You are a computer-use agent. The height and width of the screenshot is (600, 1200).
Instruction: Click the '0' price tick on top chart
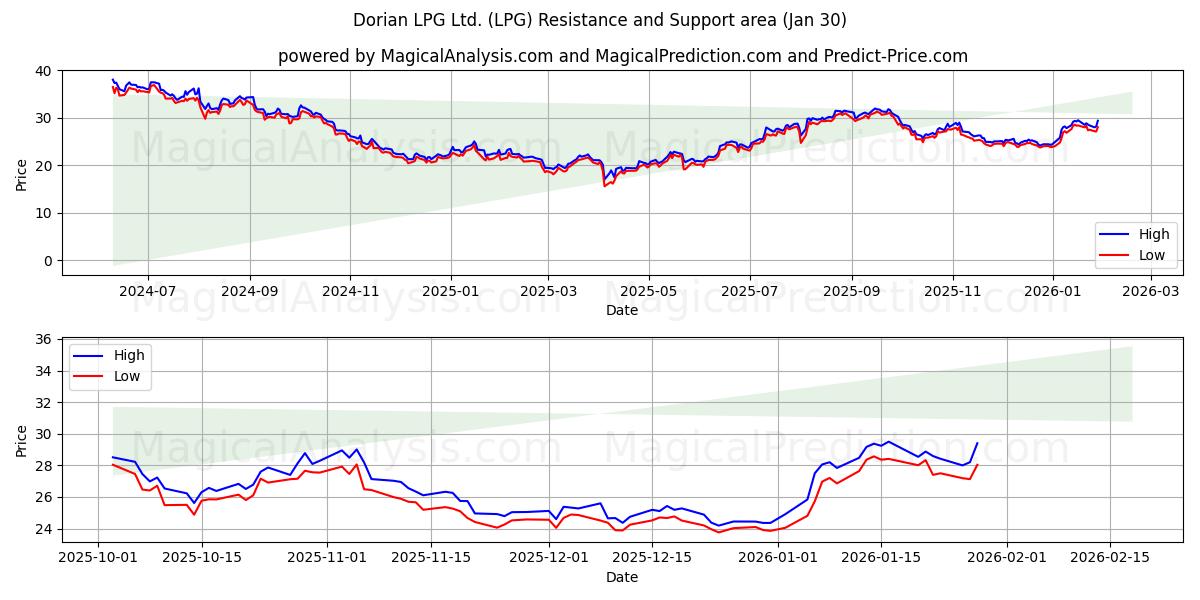pos(50,260)
